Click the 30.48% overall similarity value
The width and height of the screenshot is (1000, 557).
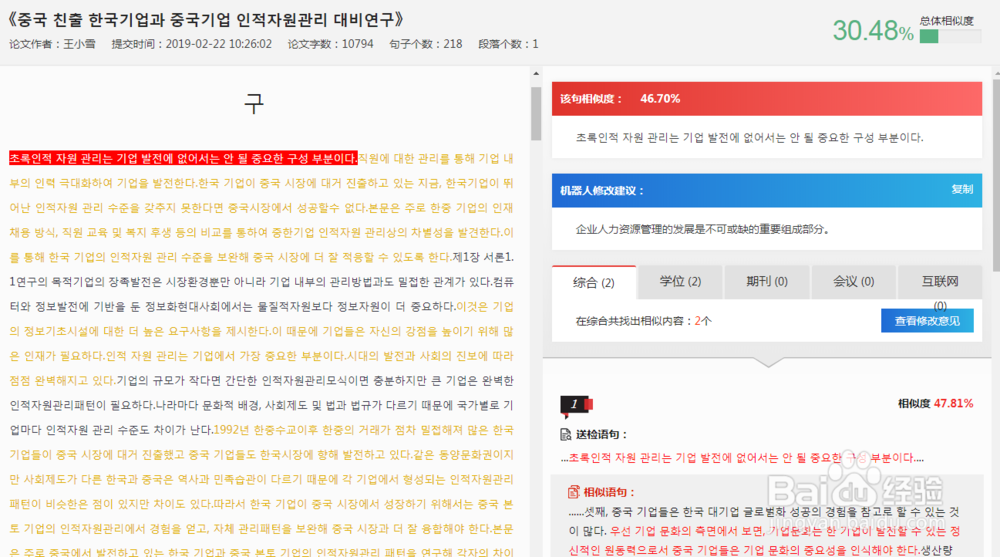click(873, 31)
